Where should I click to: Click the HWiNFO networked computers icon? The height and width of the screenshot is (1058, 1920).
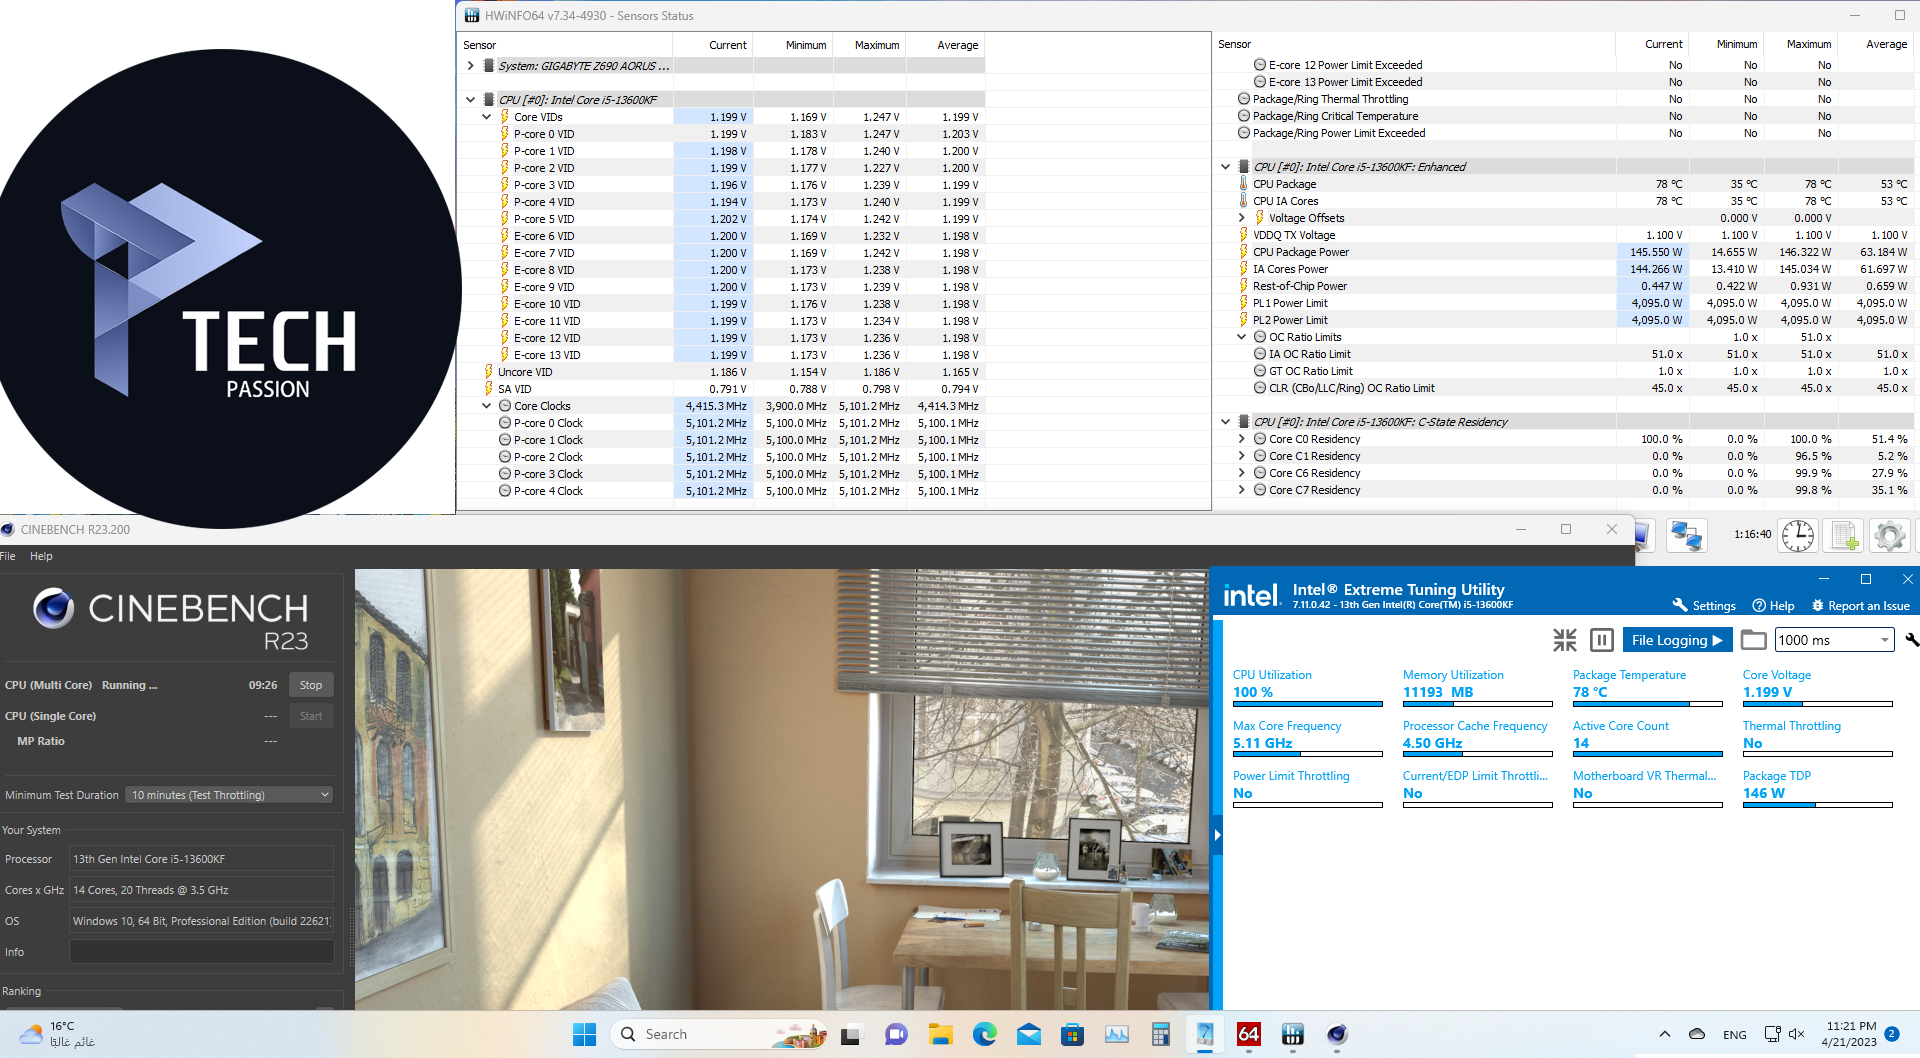coord(1687,536)
